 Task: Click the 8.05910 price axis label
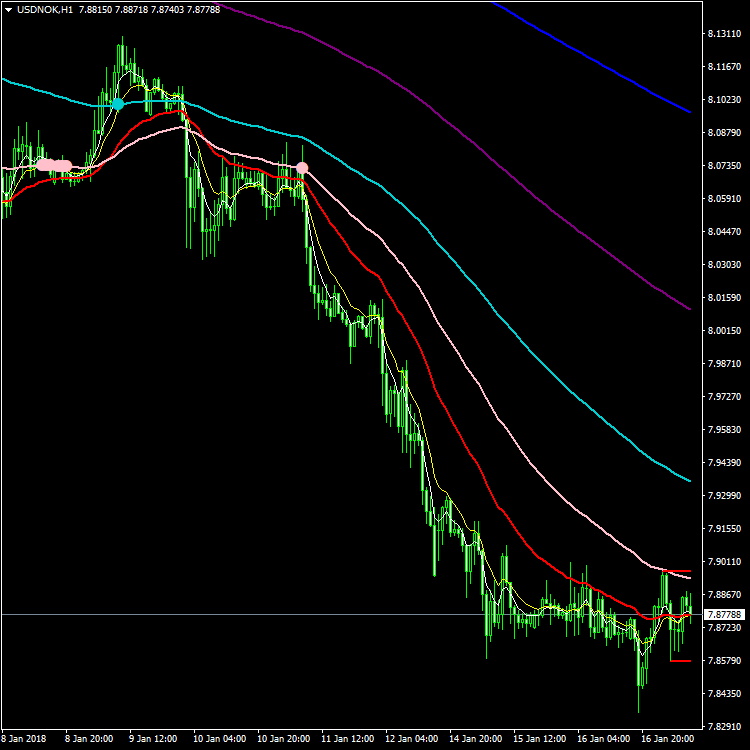click(x=724, y=199)
